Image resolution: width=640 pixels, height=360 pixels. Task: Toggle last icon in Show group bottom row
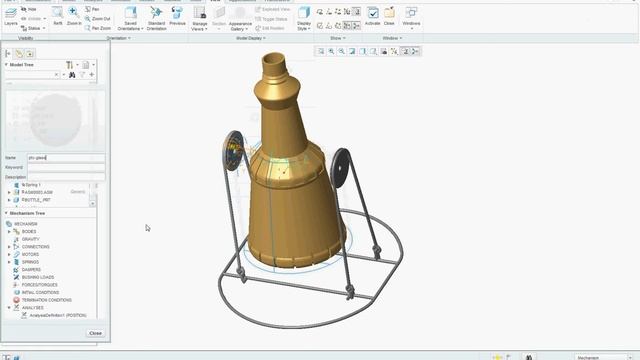coord(356,26)
